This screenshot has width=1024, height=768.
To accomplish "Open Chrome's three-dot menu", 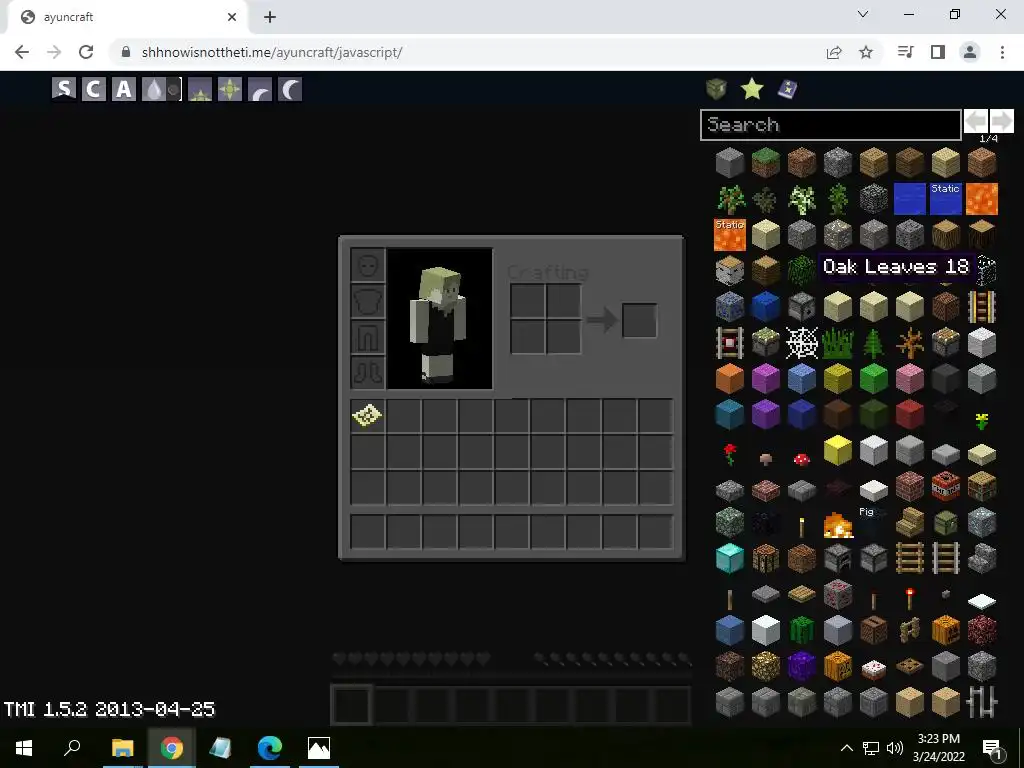I will (x=1002, y=52).
